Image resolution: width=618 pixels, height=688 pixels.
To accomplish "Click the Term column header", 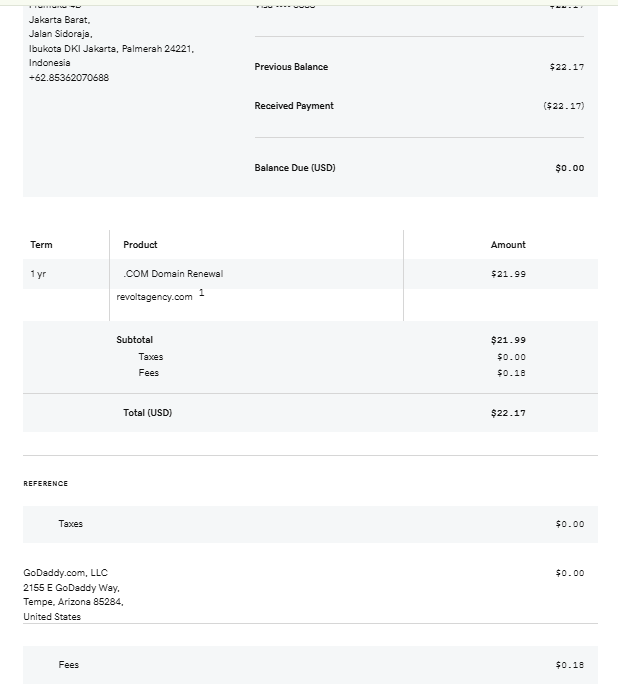I will (x=41, y=245).
